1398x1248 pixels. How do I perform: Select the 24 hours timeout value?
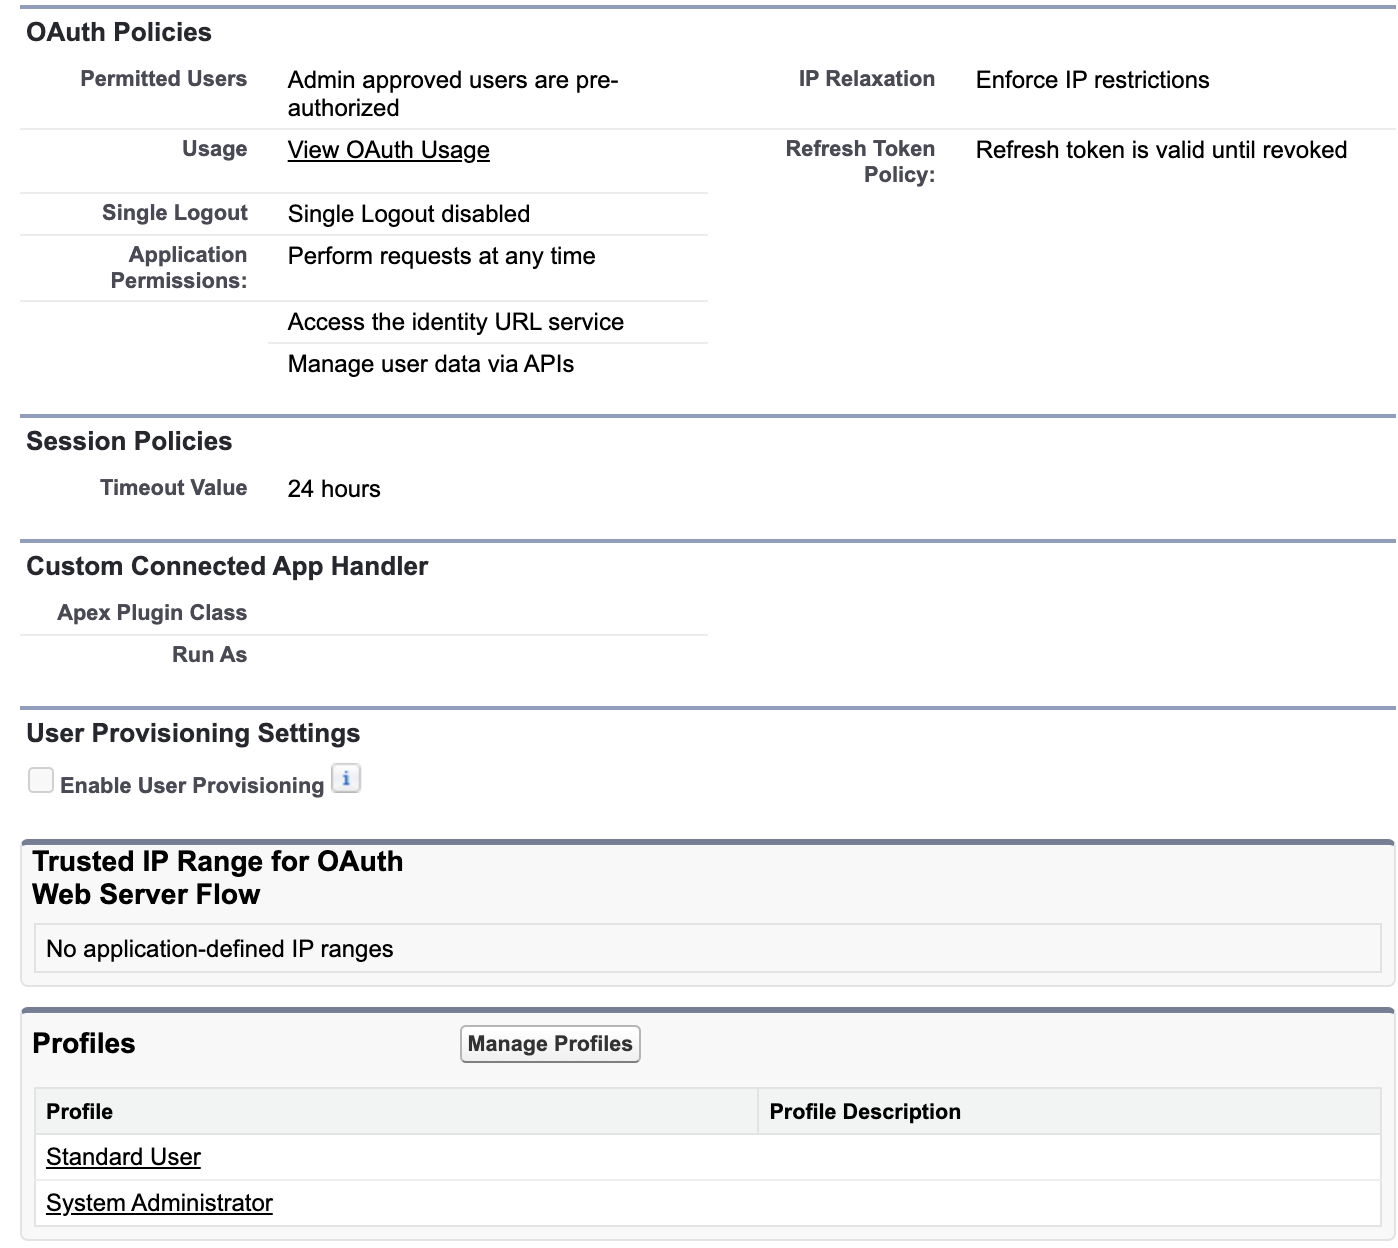click(334, 489)
